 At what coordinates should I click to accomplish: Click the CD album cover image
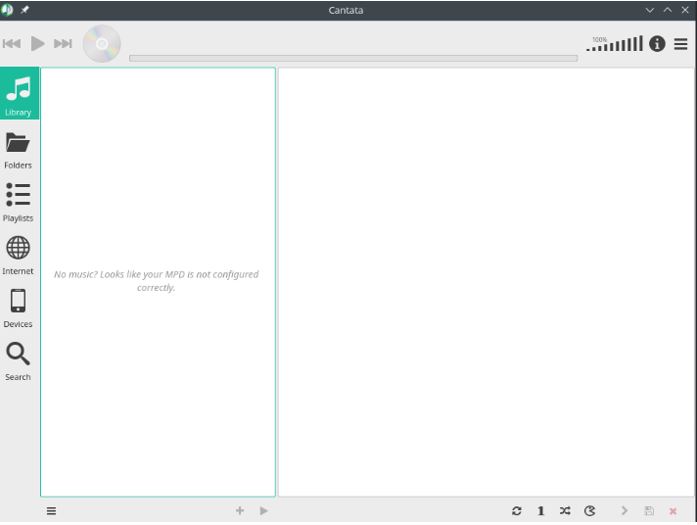click(x=101, y=44)
